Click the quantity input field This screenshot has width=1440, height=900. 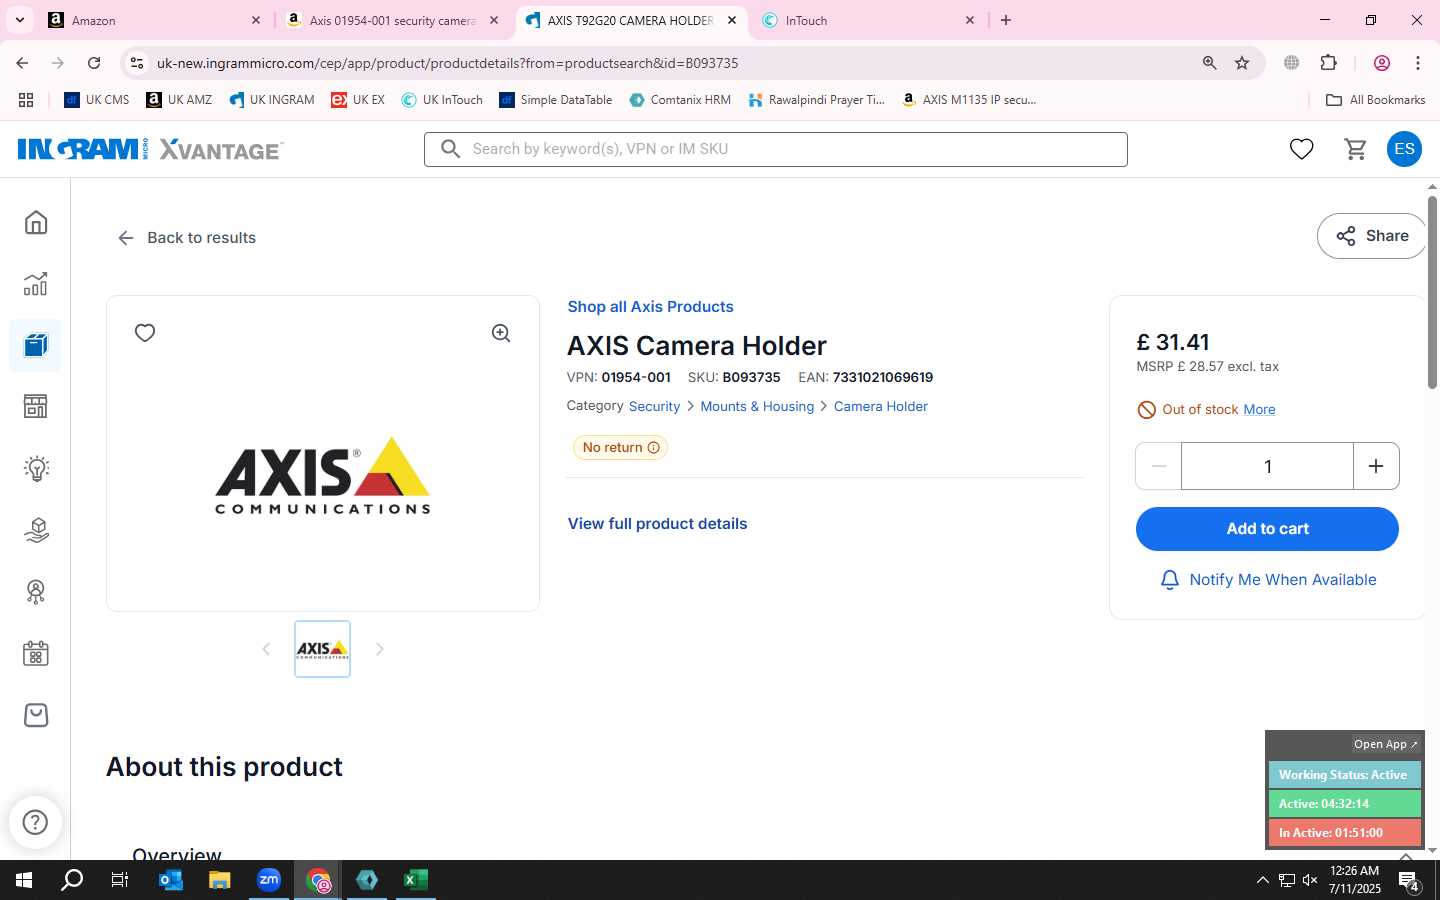pyautogui.click(x=1267, y=466)
